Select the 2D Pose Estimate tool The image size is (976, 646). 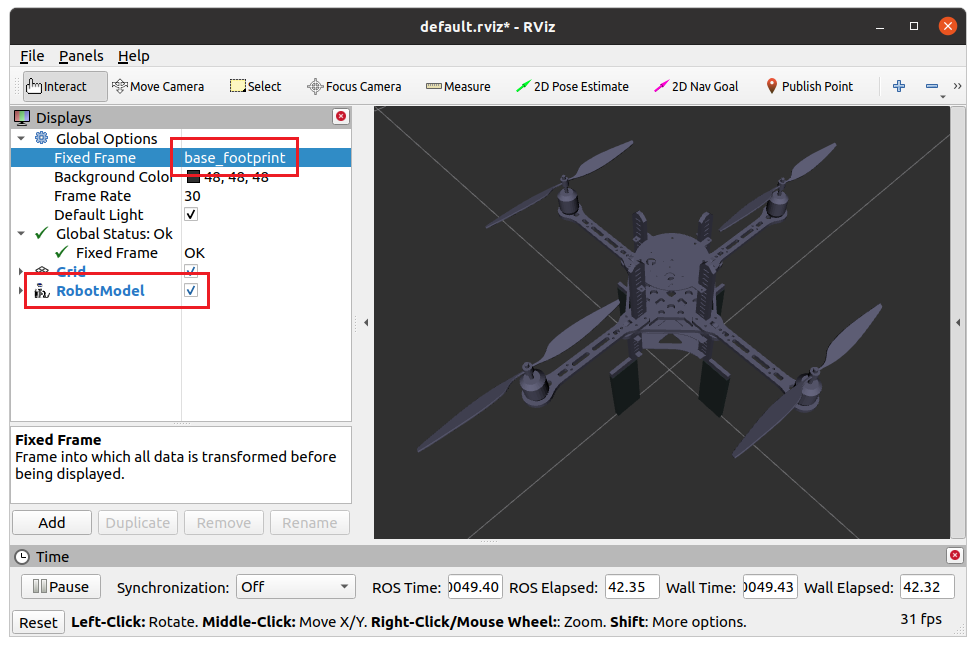(572, 86)
